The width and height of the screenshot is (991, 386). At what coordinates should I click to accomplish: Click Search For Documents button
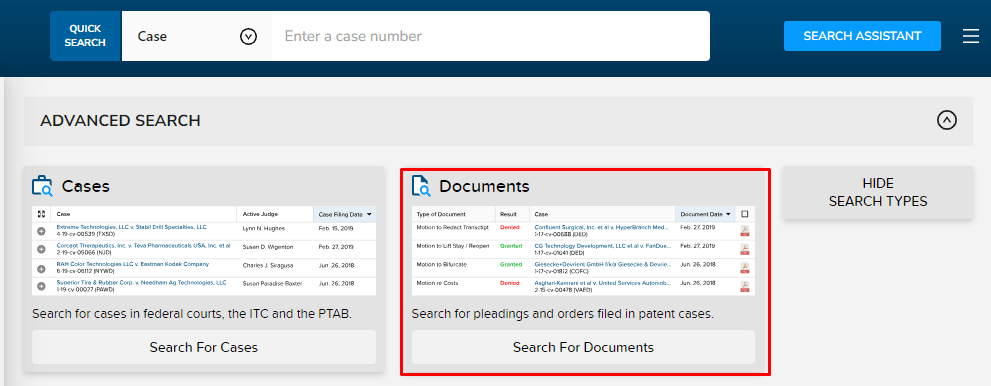[583, 347]
